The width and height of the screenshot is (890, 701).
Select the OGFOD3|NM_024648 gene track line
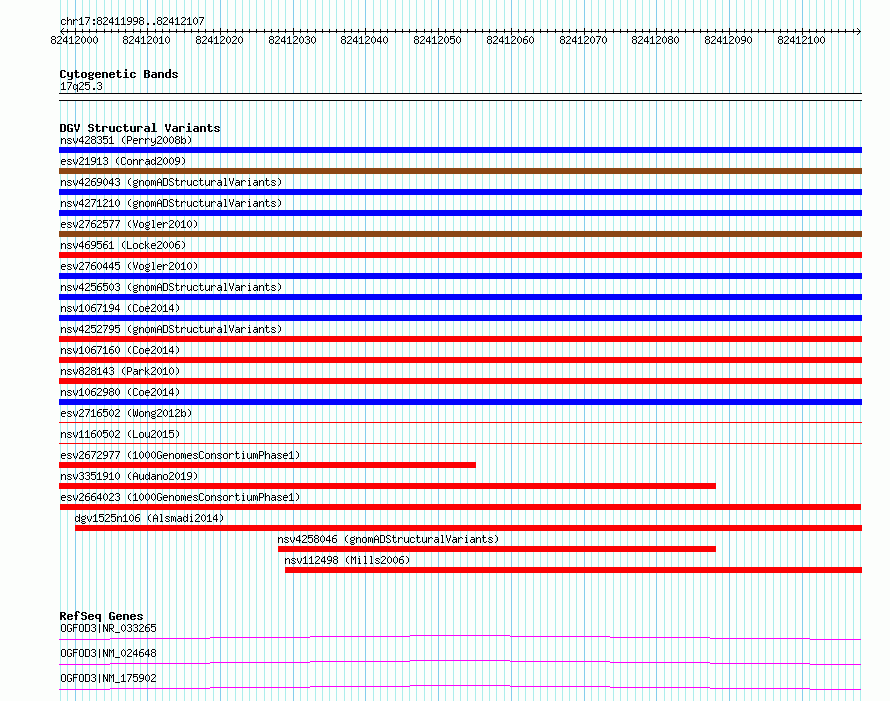pyautogui.click(x=460, y=663)
